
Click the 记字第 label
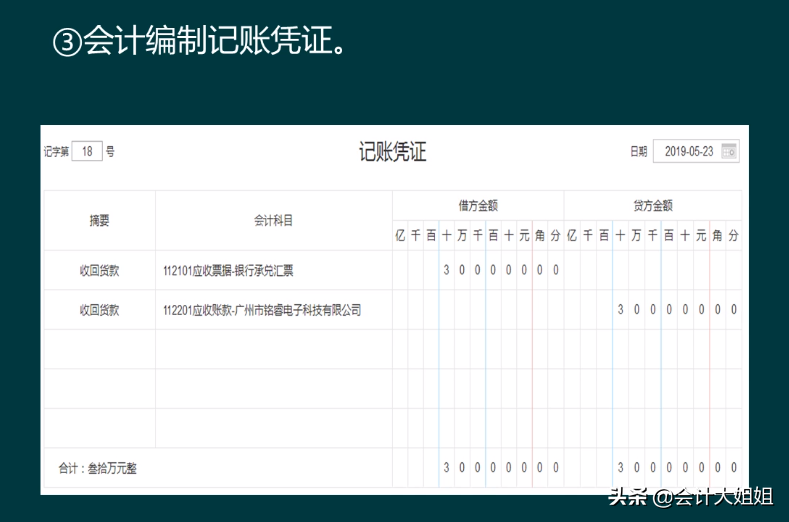click(56, 152)
